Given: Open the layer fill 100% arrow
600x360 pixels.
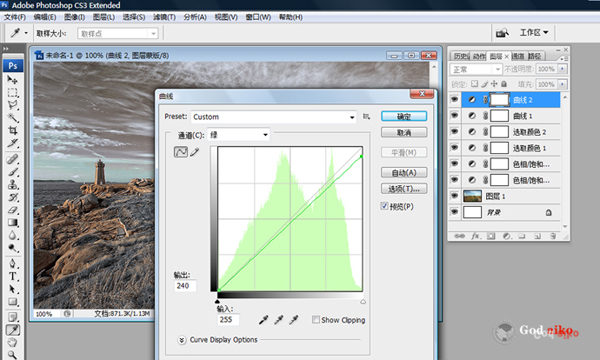Looking at the screenshot, I should (x=562, y=84).
